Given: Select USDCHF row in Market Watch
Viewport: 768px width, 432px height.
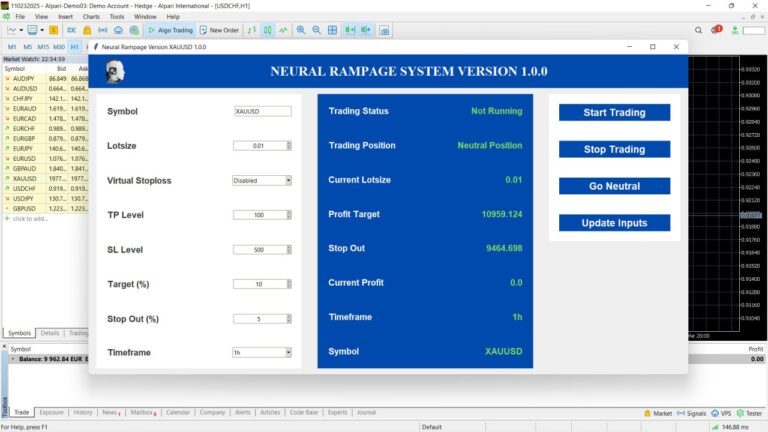Looking at the screenshot, I should 46,189.
